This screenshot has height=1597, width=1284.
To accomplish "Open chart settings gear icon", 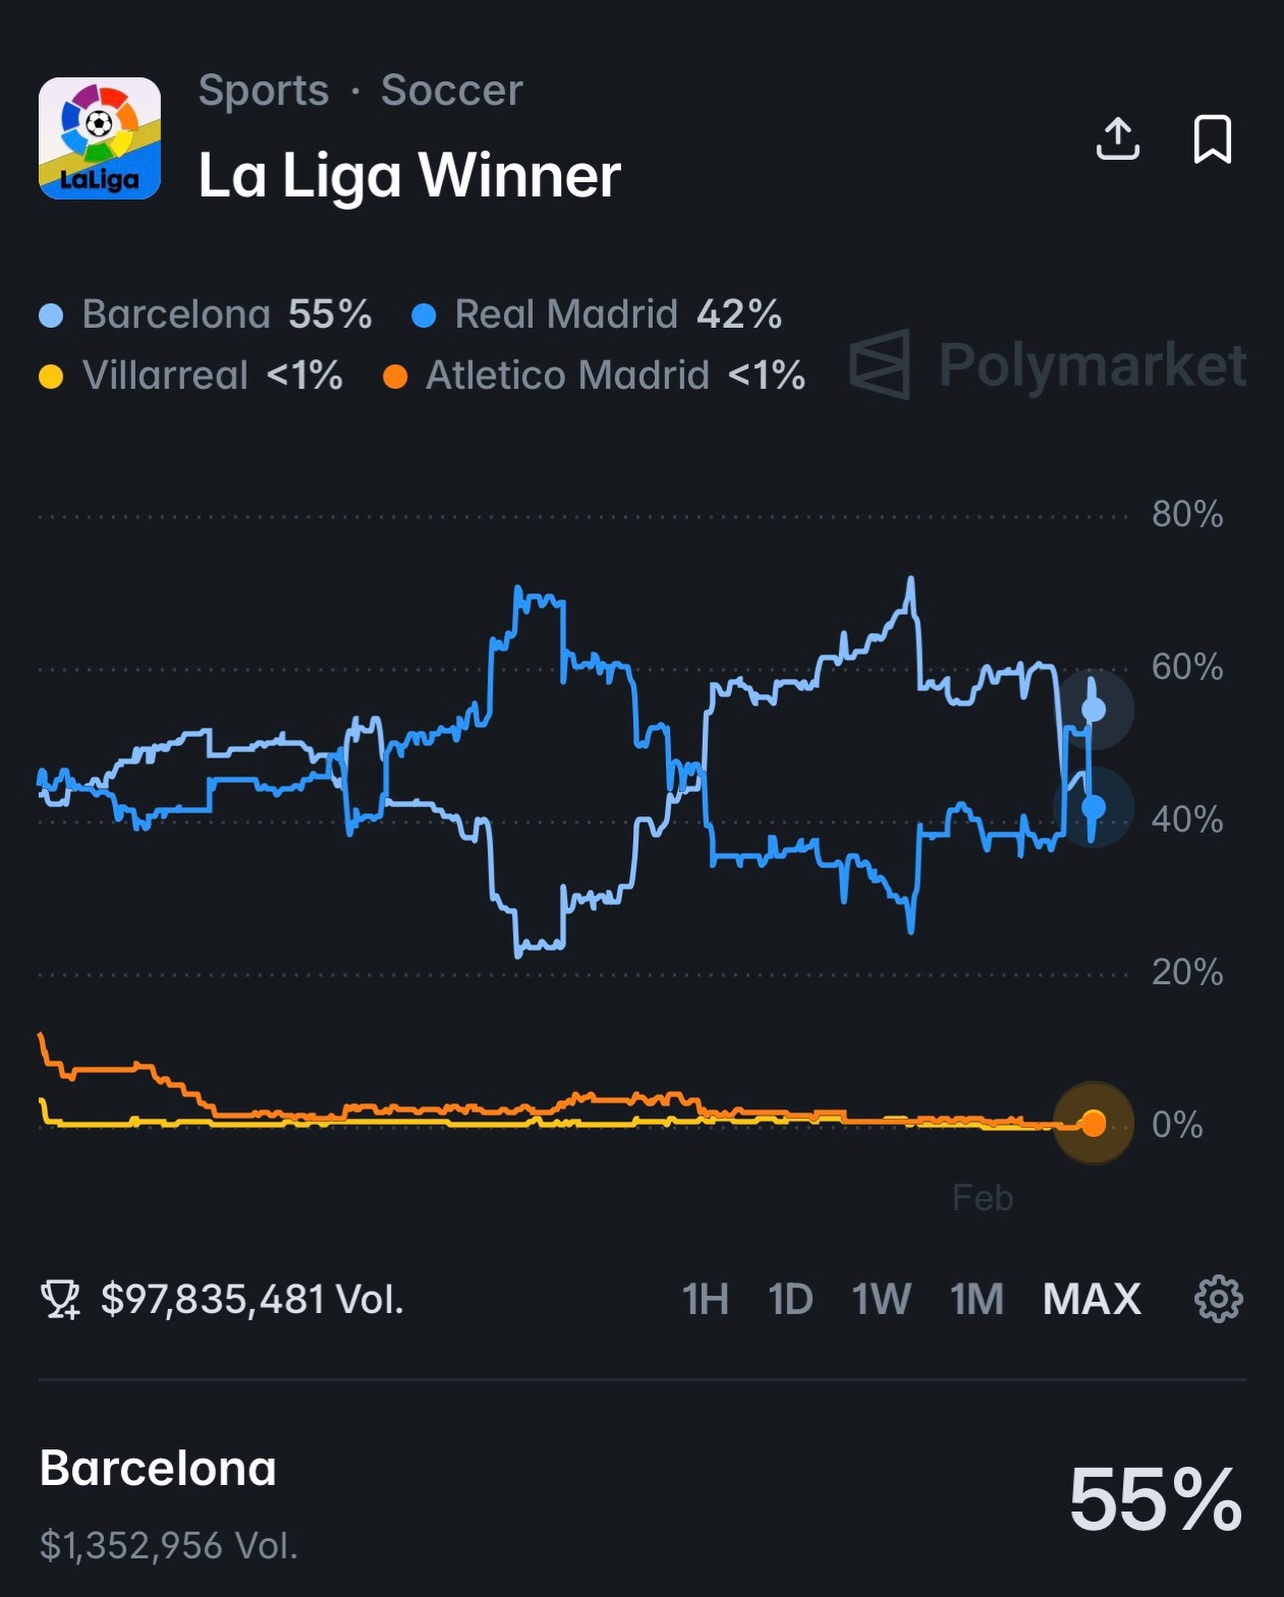I will coord(1218,1299).
